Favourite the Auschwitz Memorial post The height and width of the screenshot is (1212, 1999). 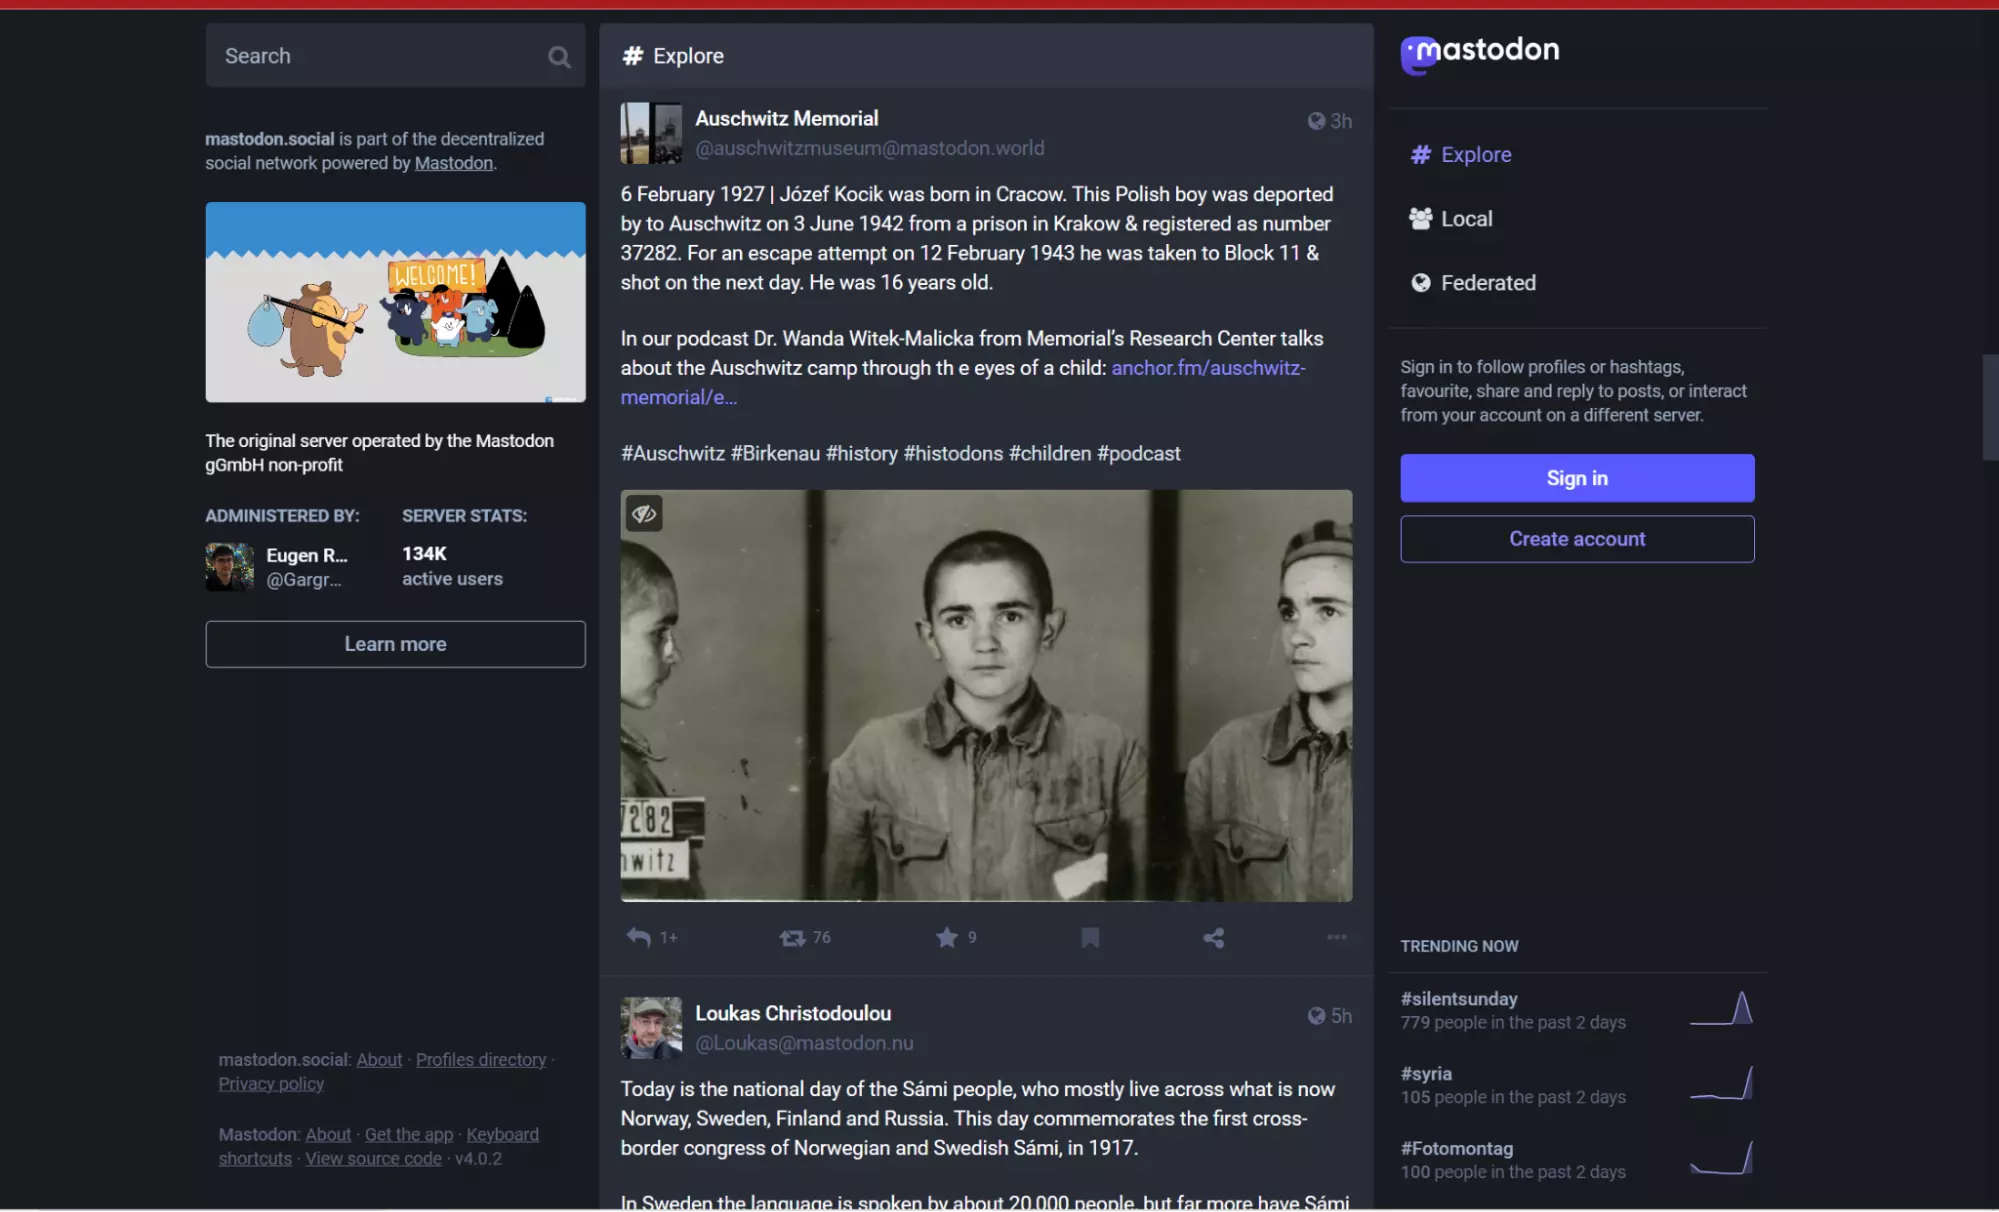(x=946, y=937)
